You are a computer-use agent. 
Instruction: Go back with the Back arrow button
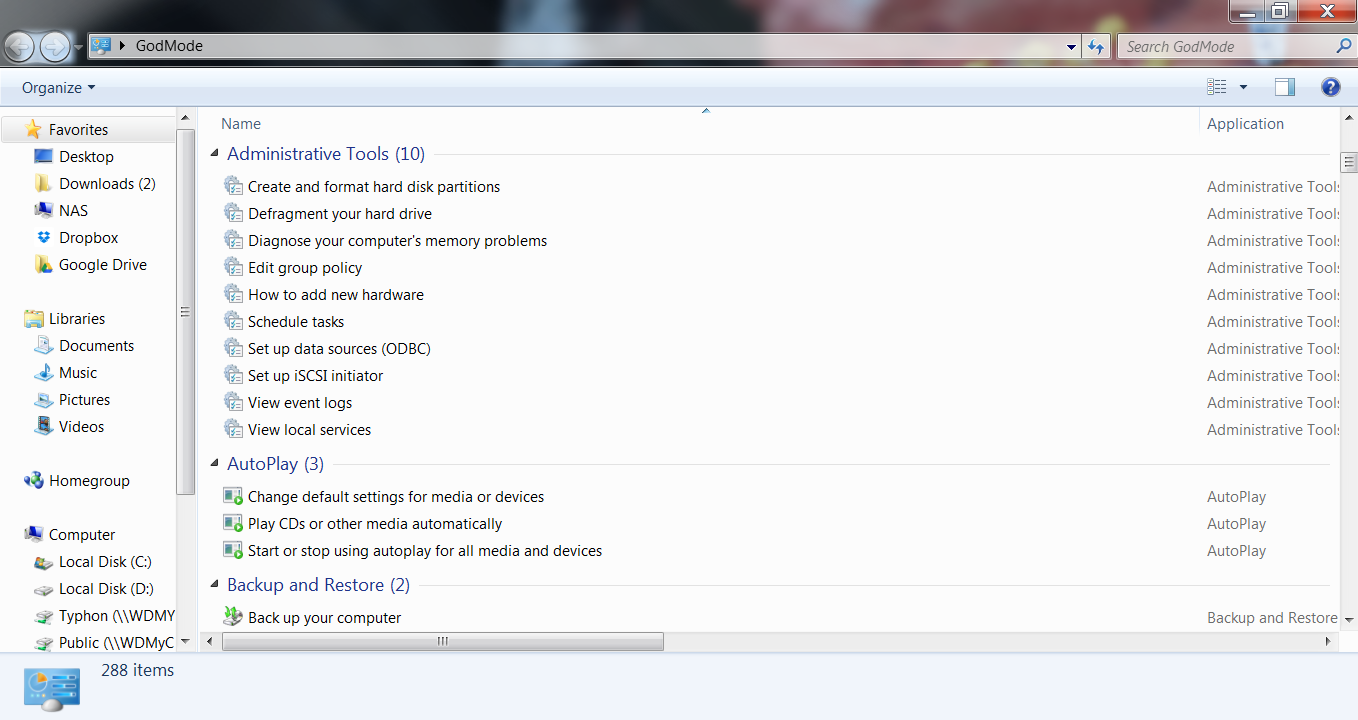tap(20, 46)
